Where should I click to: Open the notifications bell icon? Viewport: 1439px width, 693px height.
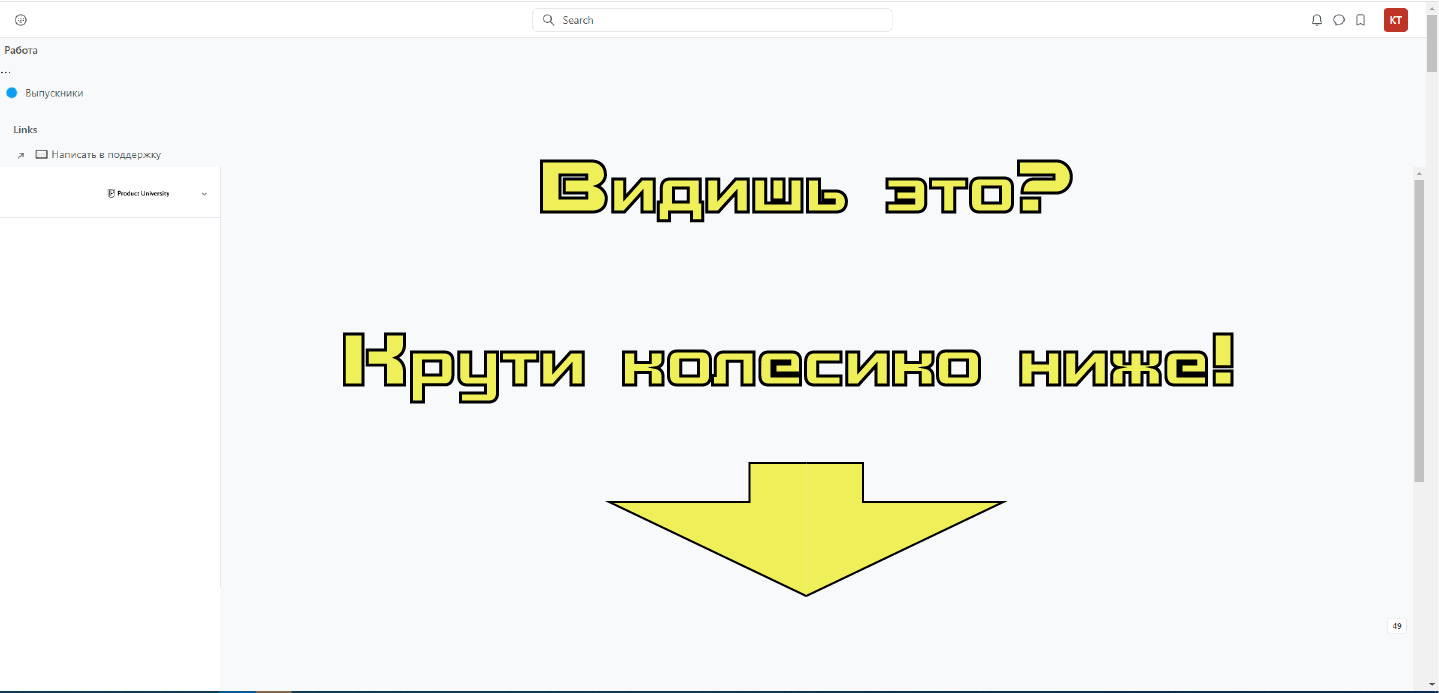tap(1316, 19)
